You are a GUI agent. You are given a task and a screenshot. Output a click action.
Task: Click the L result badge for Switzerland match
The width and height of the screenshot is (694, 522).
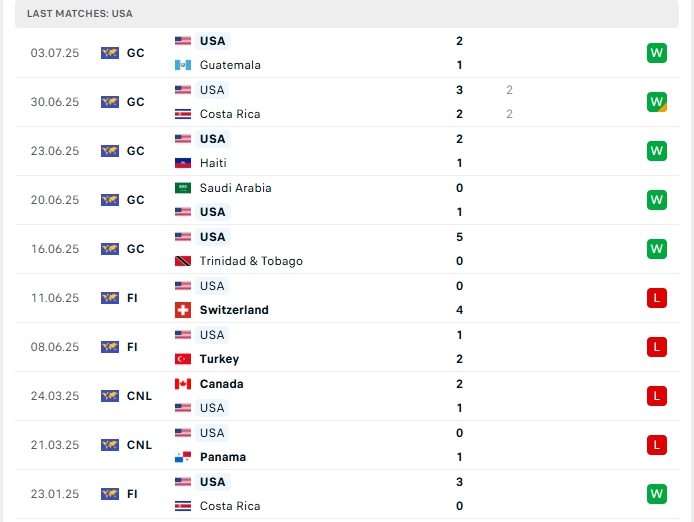click(x=656, y=298)
